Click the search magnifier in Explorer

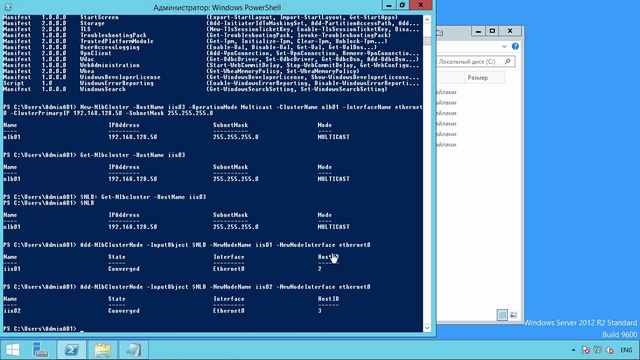tap(508, 61)
